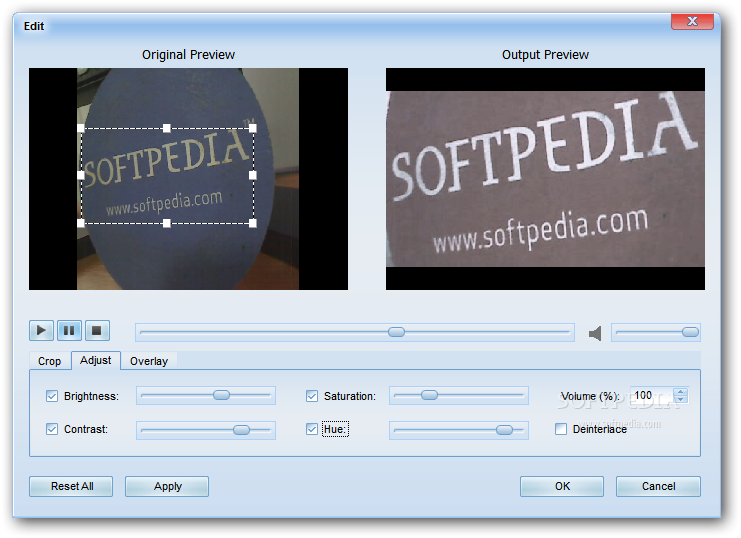The width and height of the screenshot is (741, 538).
Task: Click the Saturation slider handle
Action: tap(429, 395)
